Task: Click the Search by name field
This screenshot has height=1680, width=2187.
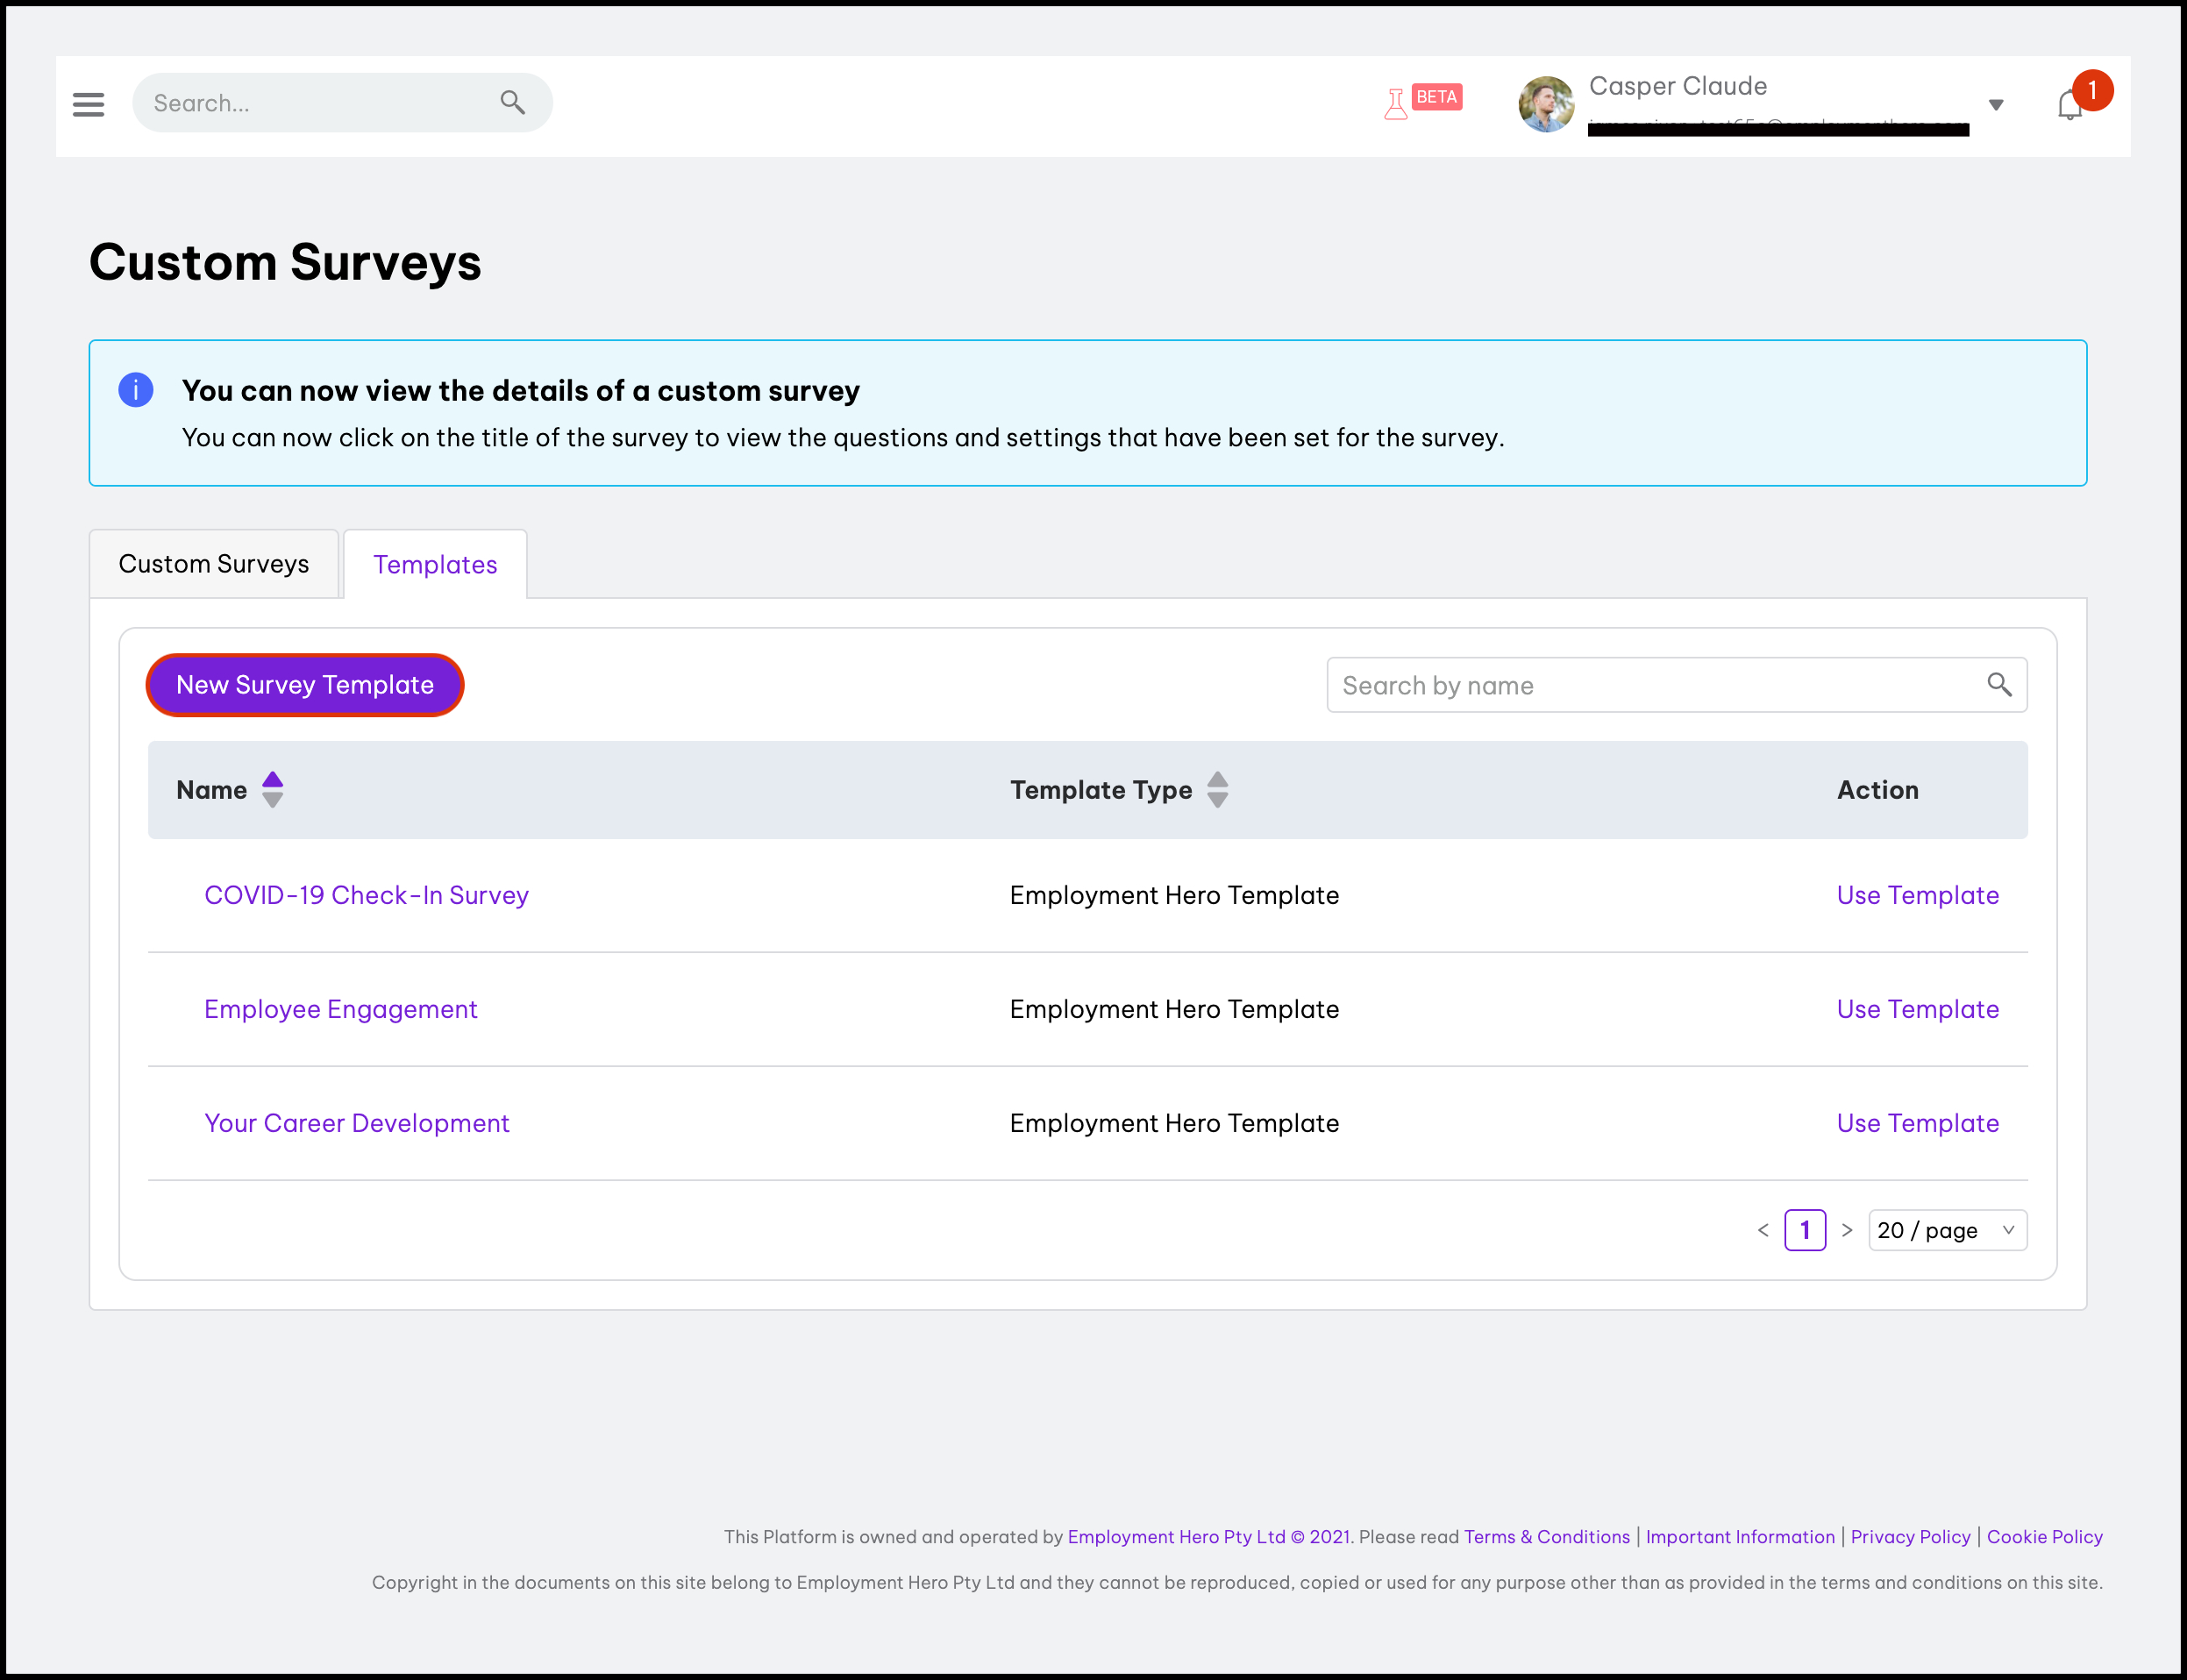Action: tap(1650, 685)
